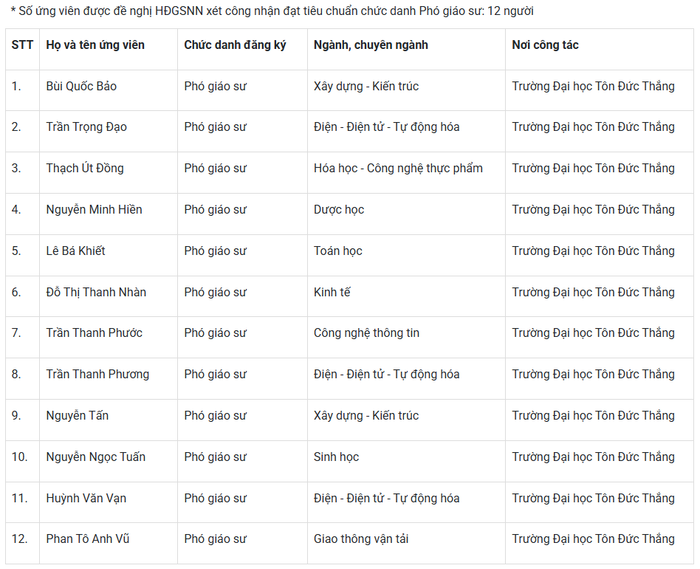Image resolution: width=700 pixels, height=569 pixels.
Task: Select the cell Trần Trọng Đạo
Action: pos(86,127)
